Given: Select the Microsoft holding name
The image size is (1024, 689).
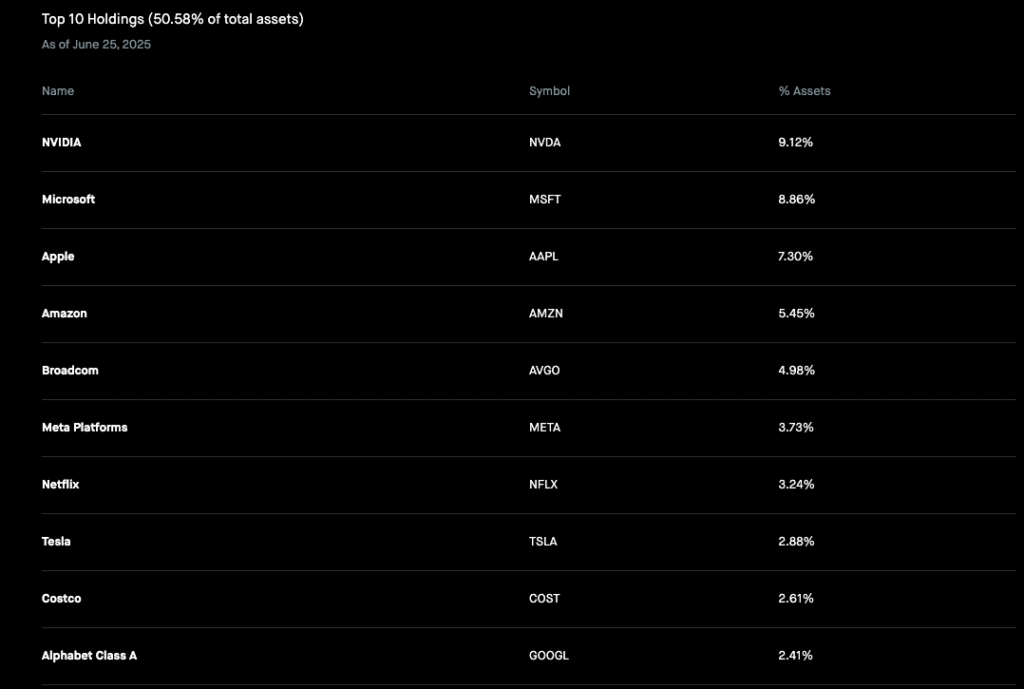Looking at the screenshot, I should 68,199.
